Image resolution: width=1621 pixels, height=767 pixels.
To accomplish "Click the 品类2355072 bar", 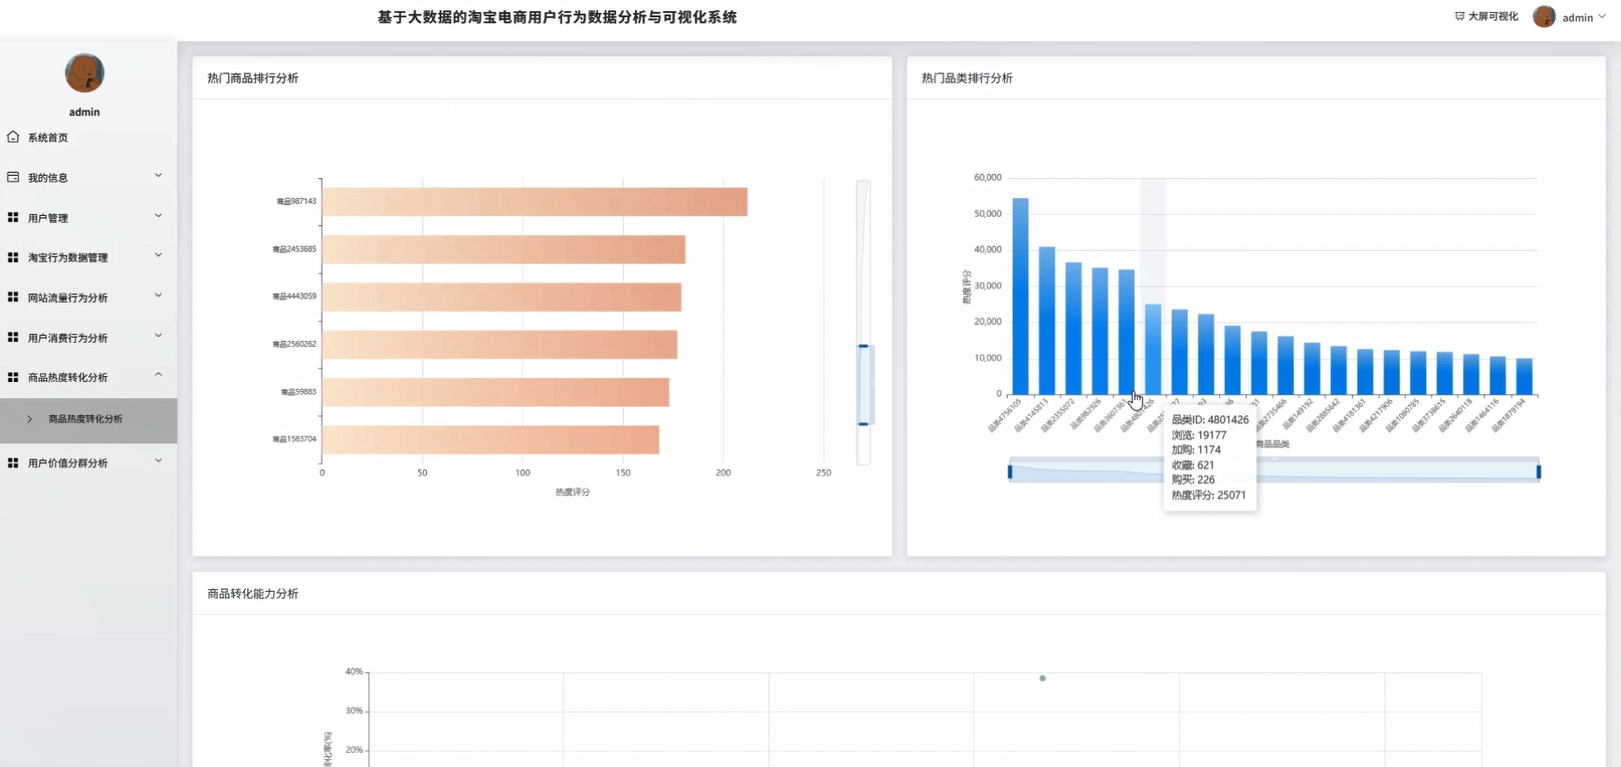I will coord(1073,328).
